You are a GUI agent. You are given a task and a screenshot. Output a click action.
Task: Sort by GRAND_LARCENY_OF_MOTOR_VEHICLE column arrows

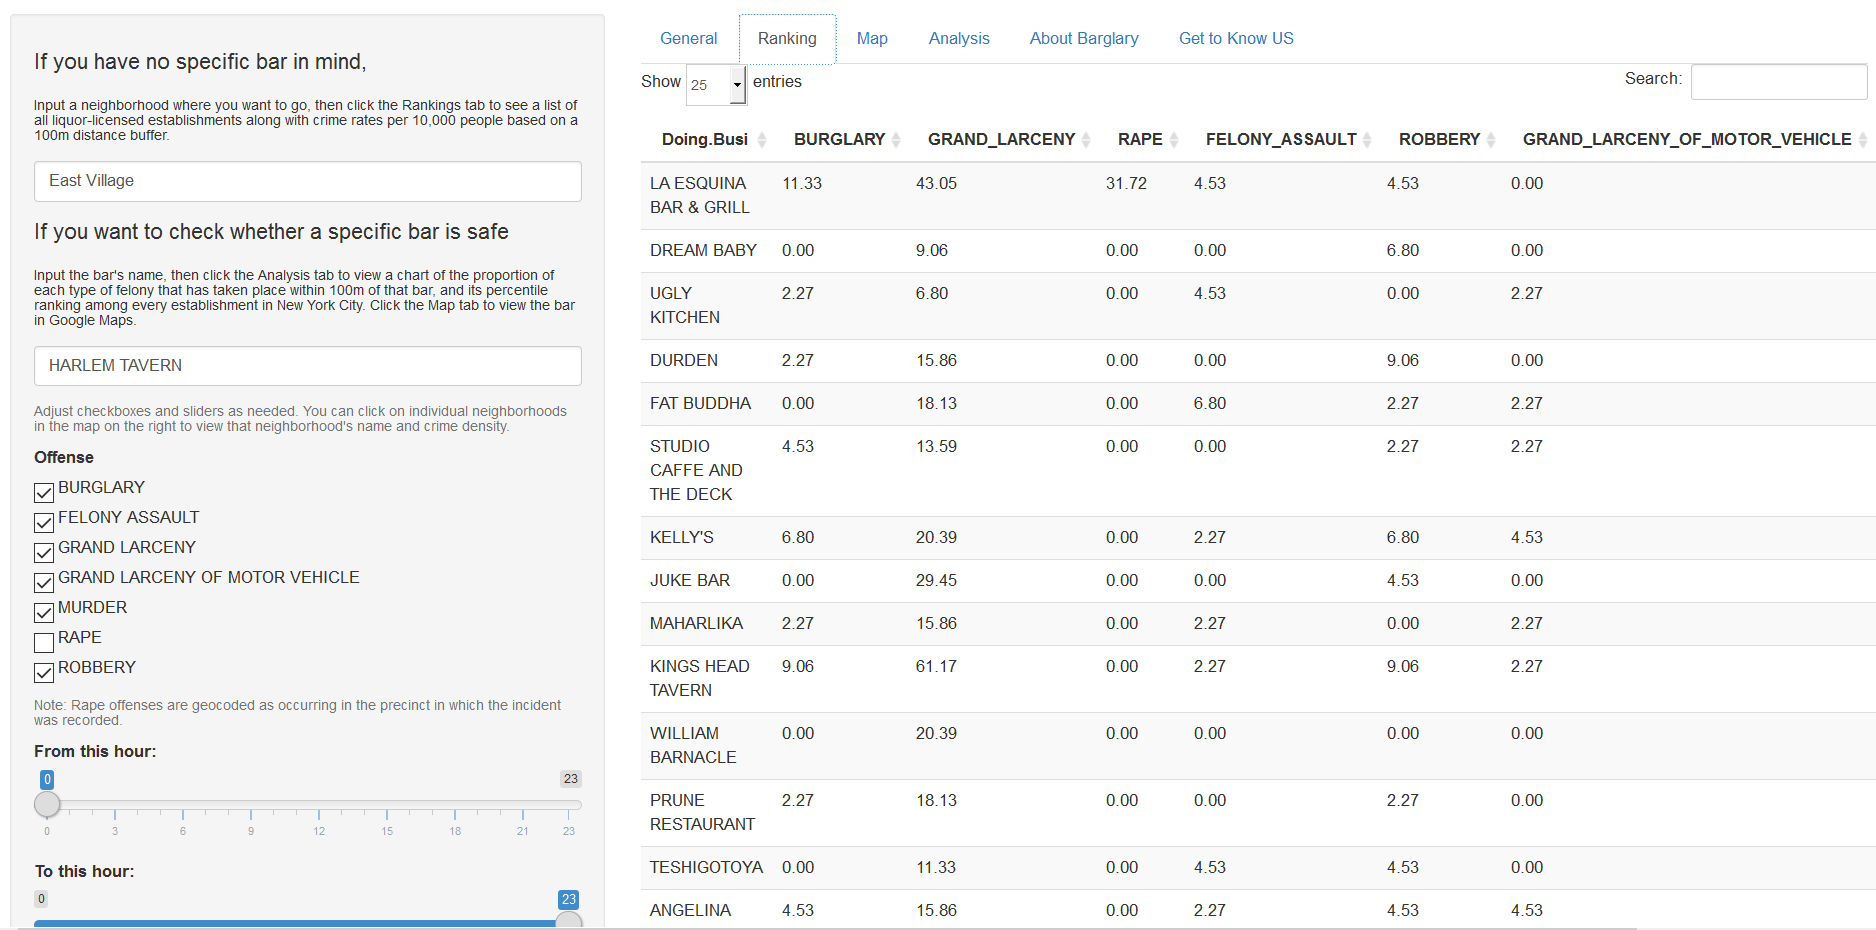click(1863, 140)
